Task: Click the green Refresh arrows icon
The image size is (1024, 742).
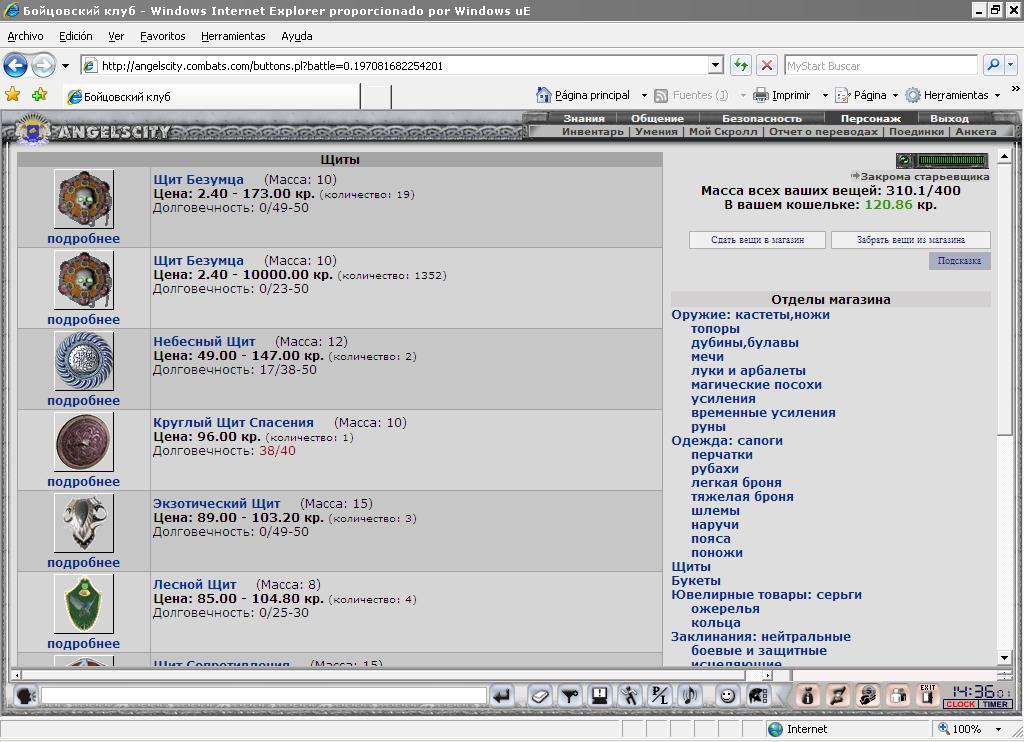Action: tap(741, 65)
